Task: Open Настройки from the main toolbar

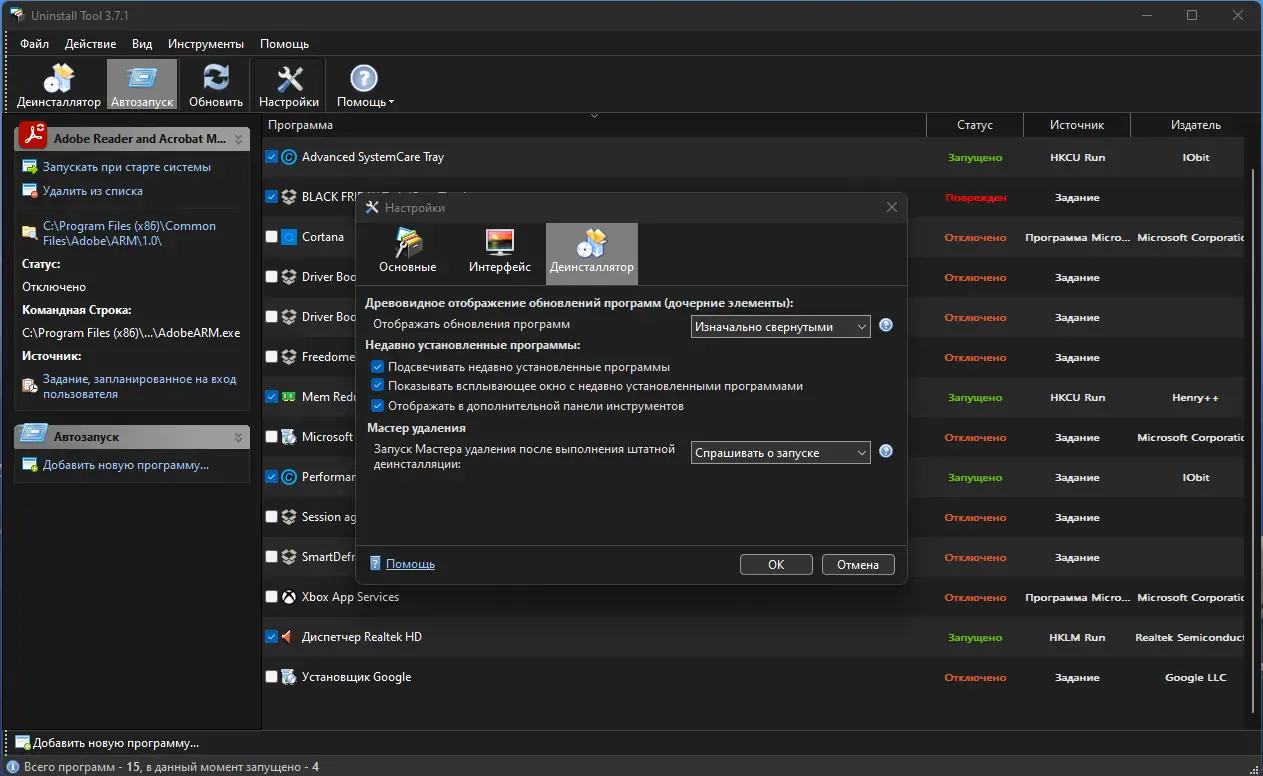Action: (x=289, y=85)
